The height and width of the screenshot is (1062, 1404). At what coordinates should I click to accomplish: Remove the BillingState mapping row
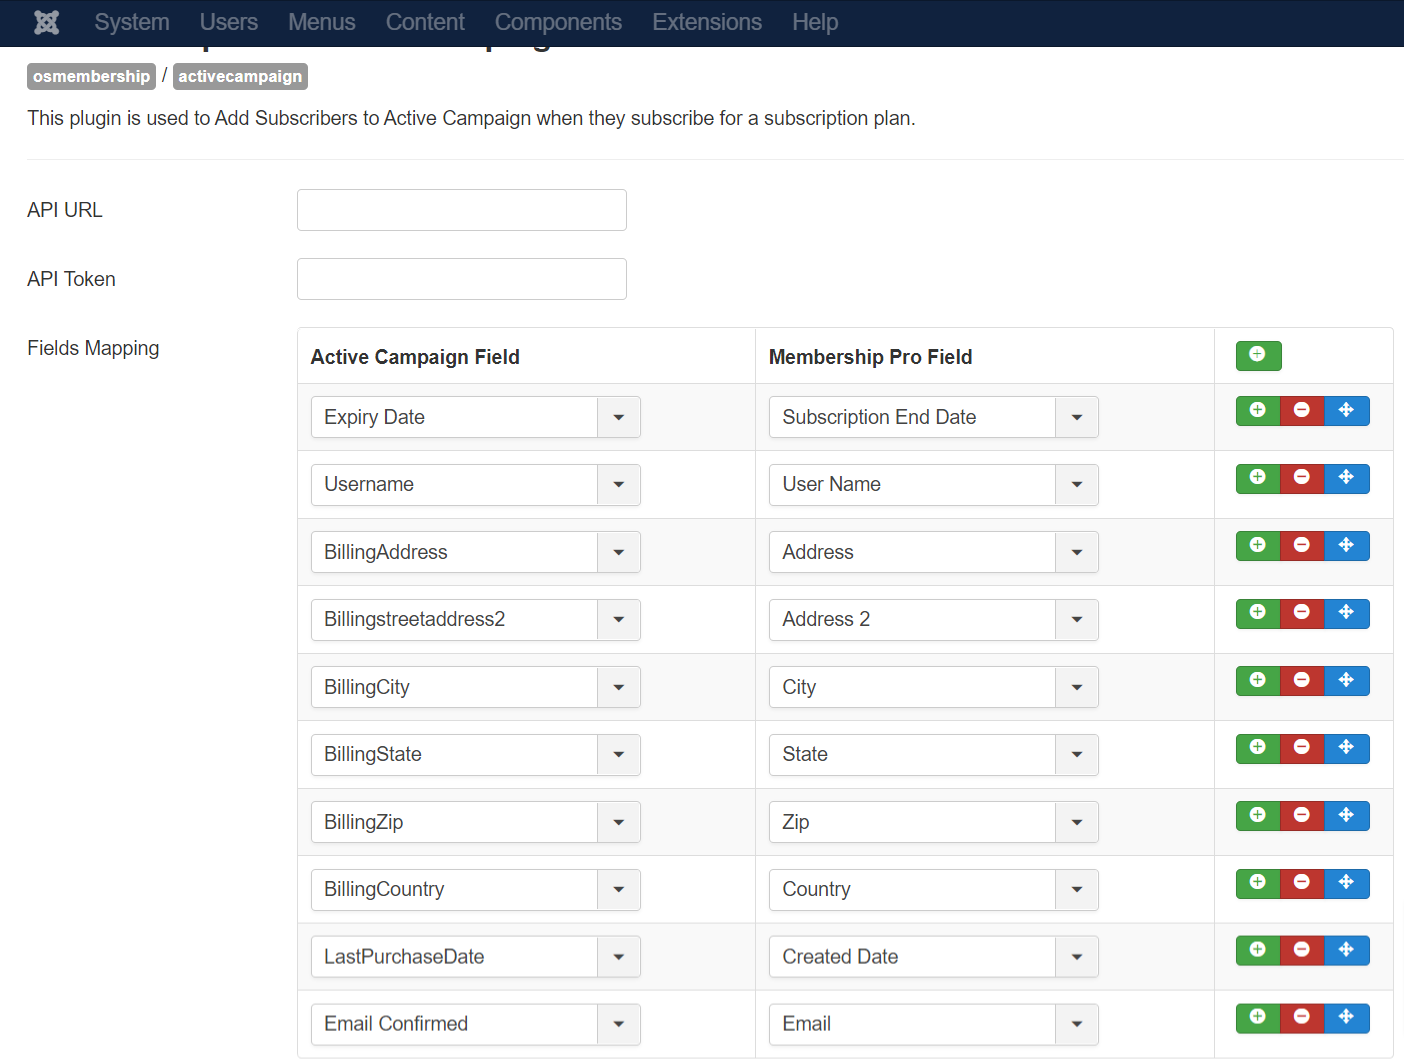pyautogui.click(x=1302, y=748)
